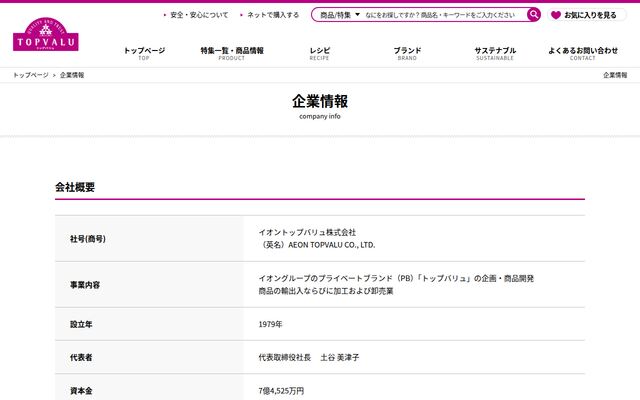Click the 資本金 row label
The height and width of the screenshot is (400, 640).
(x=81, y=391)
